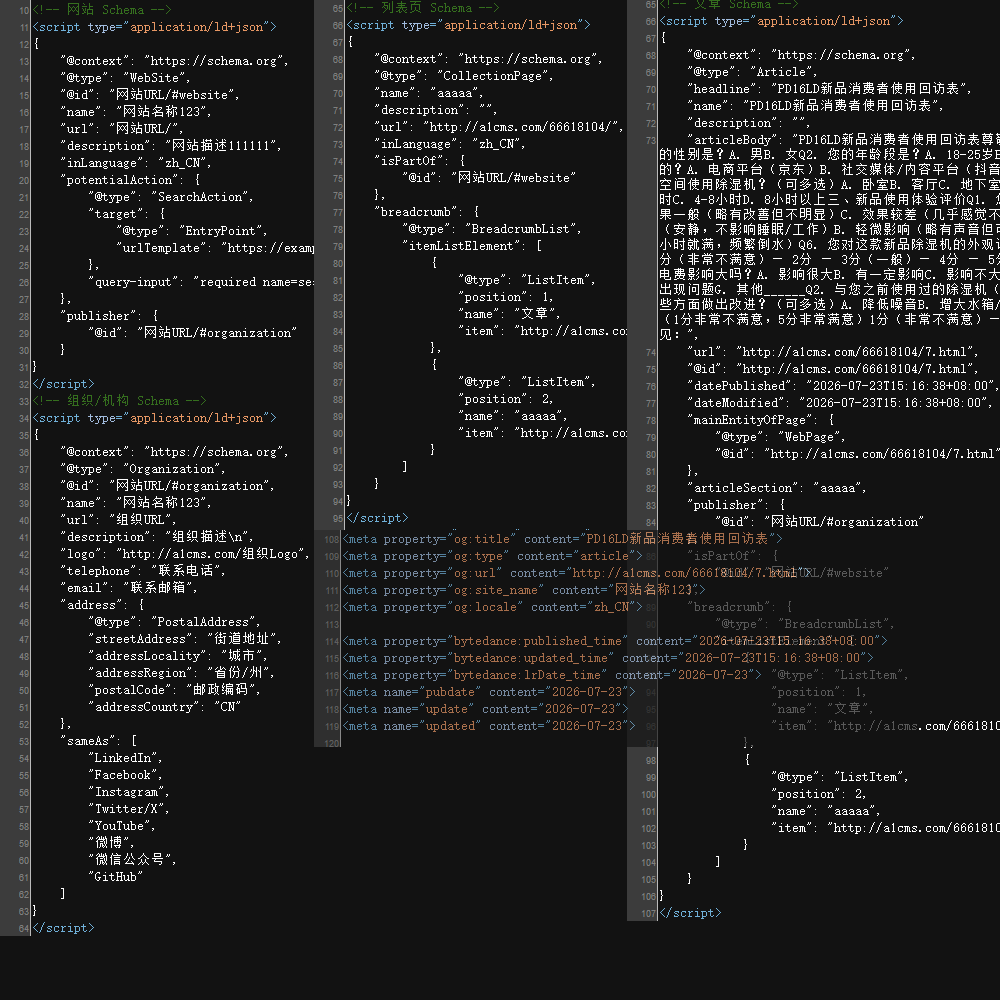
Task: Click the "Facebook" array entry
Action: (126, 775)
